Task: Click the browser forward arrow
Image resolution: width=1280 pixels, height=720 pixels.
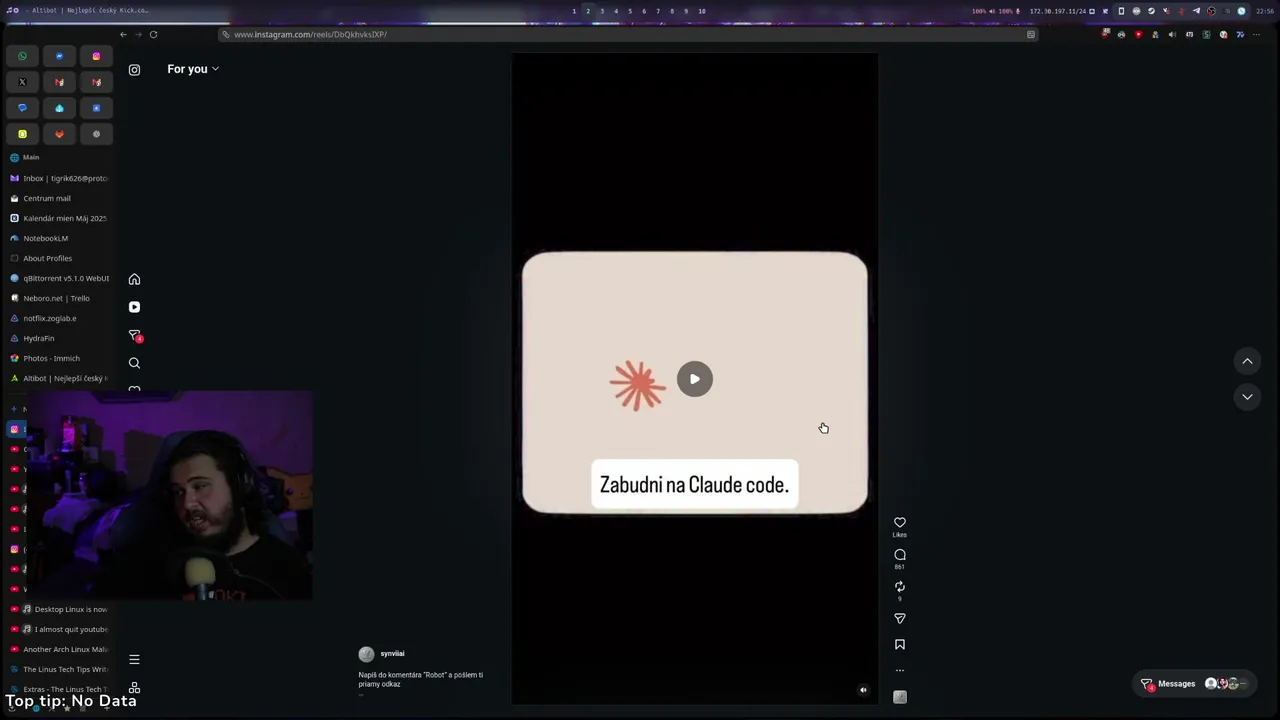Action: coord(138,34)
